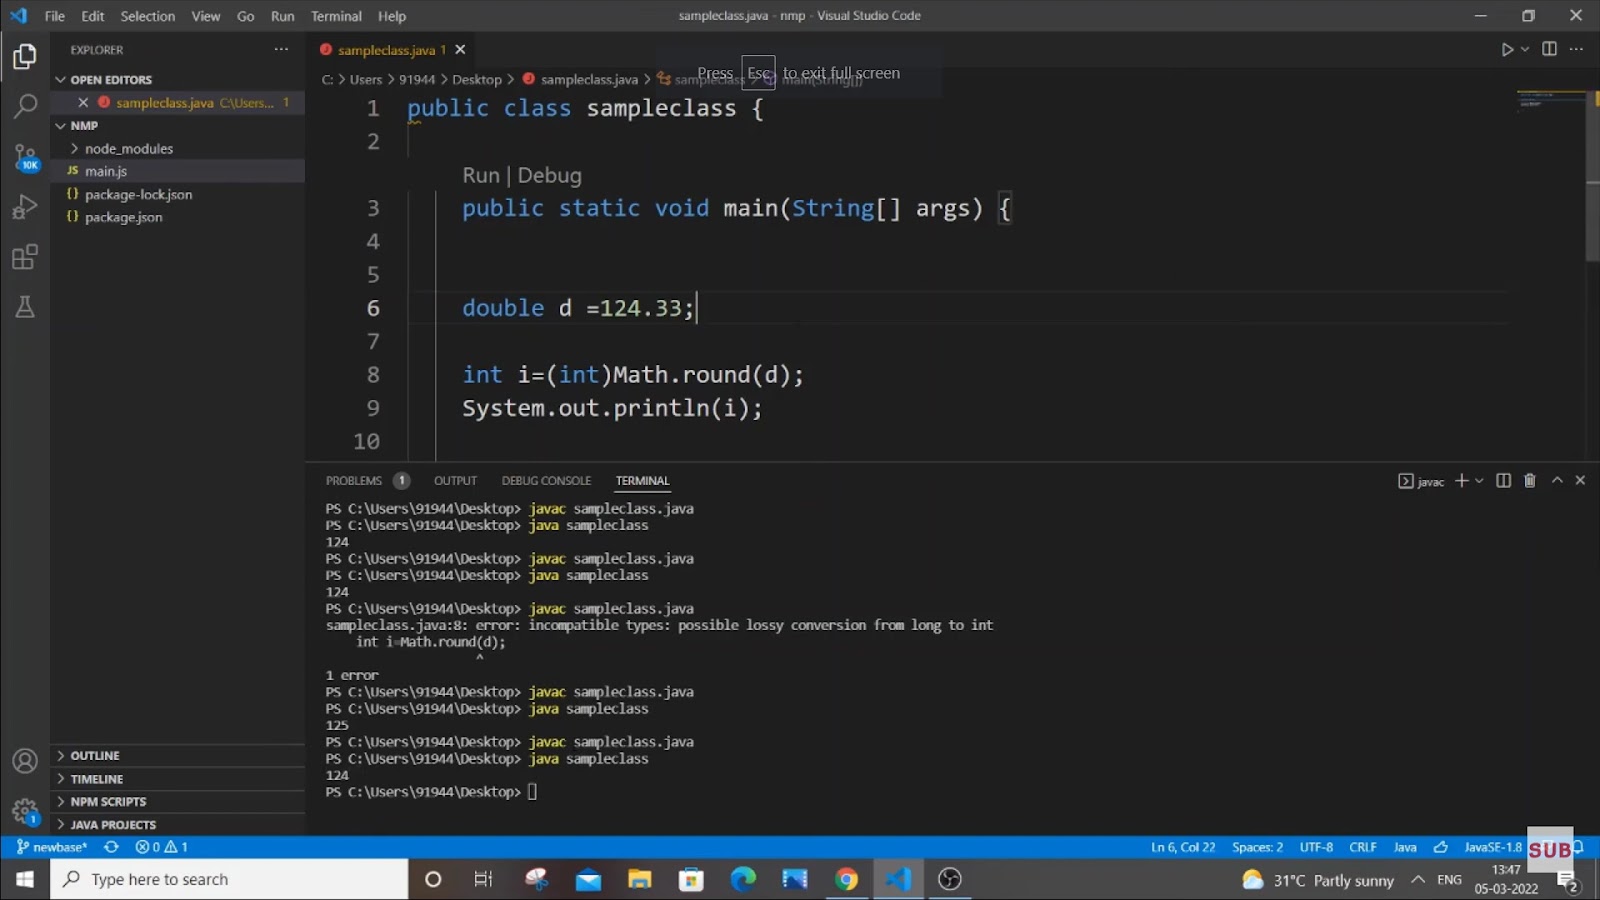Expand the Outline section
Viewport: 1600px width, 900px height.
178,755
